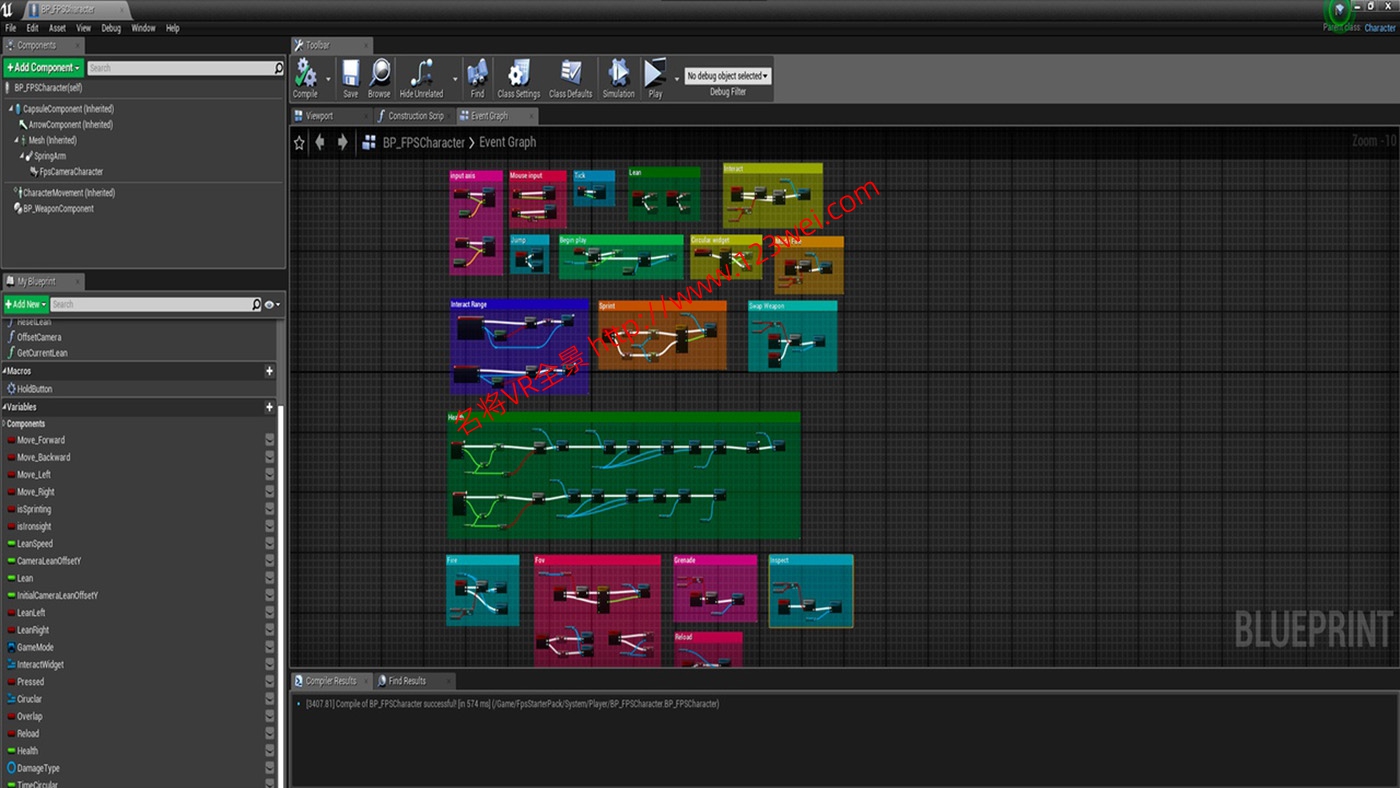Click the Add New button in My Blueprint
The width and height of the screenshot is (1400, 788).
25,304
